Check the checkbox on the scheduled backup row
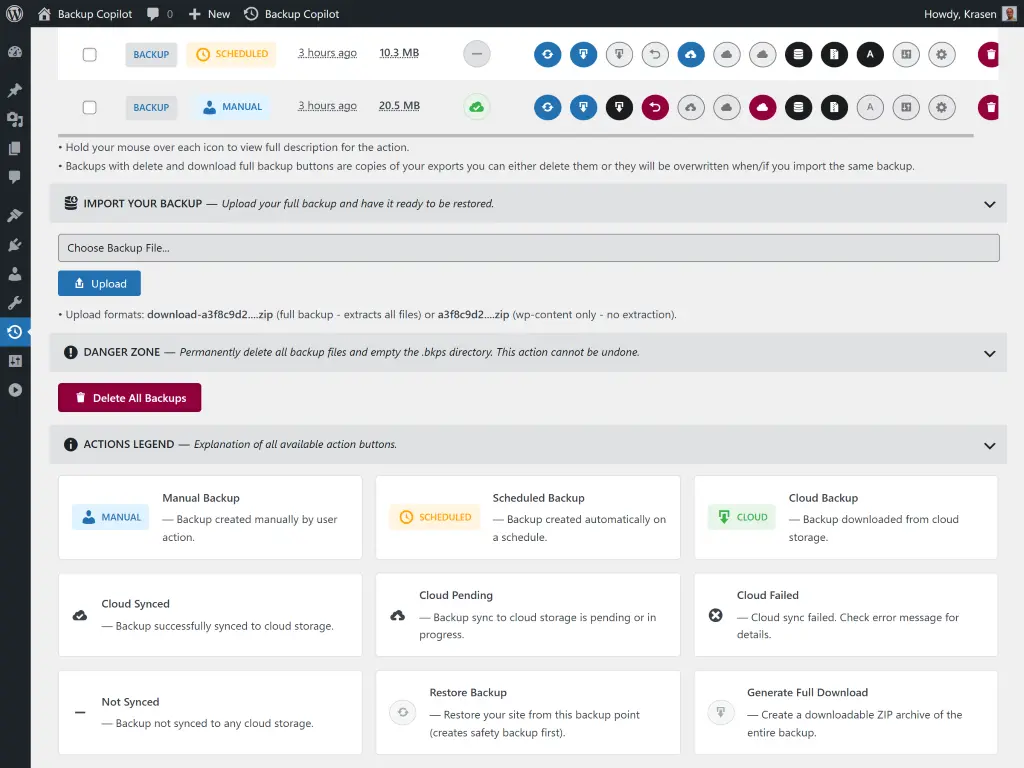 [89, 54]
